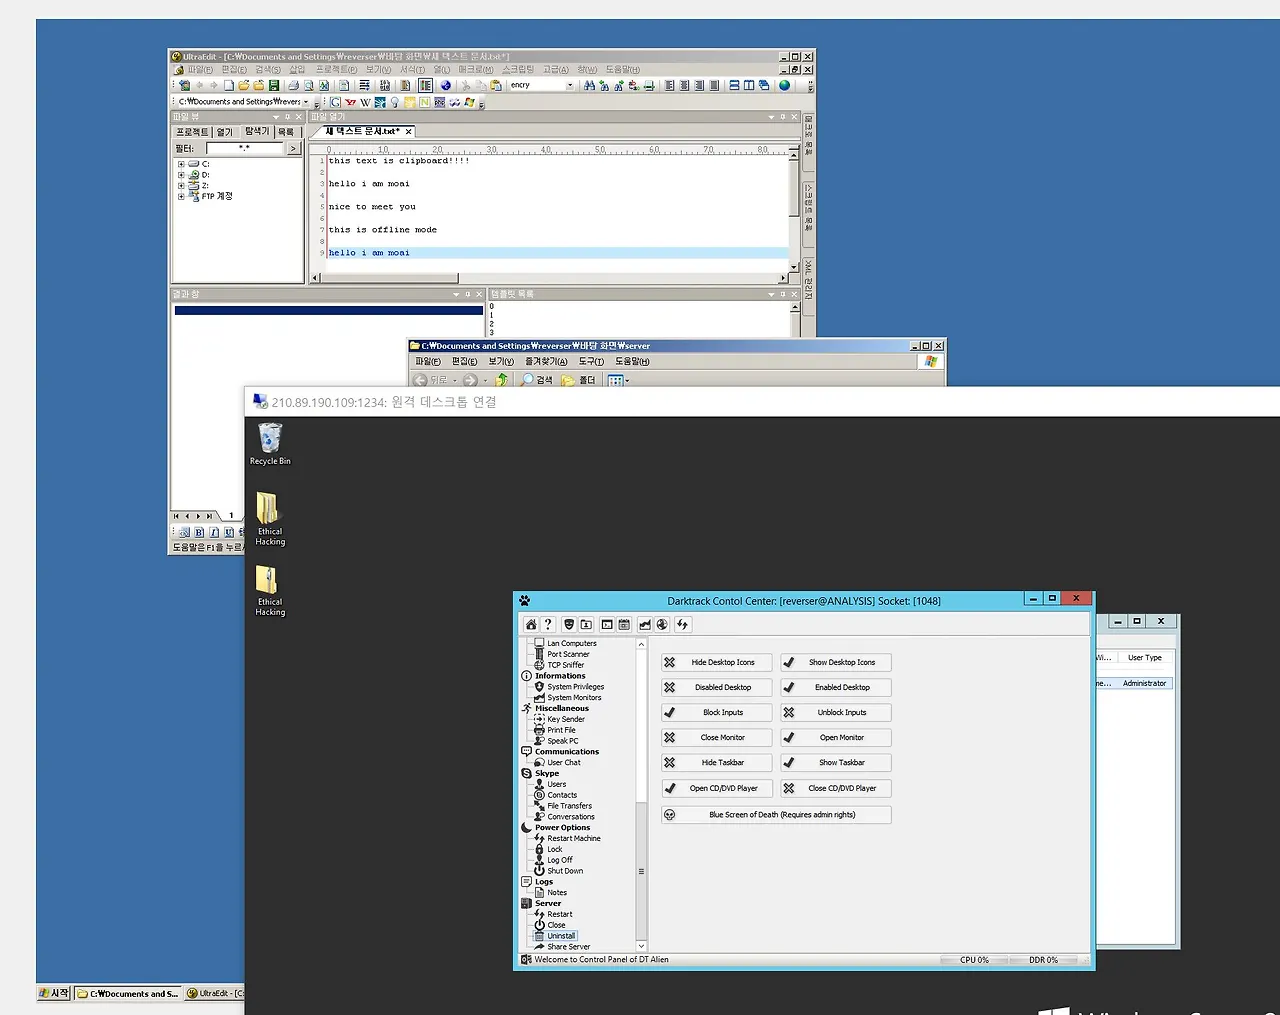Viewport: 1280px width, 1015px height.
Task: Click the folders (폴더) button in Explorer window
Action: pyautogui.click(x=579, y=380)
